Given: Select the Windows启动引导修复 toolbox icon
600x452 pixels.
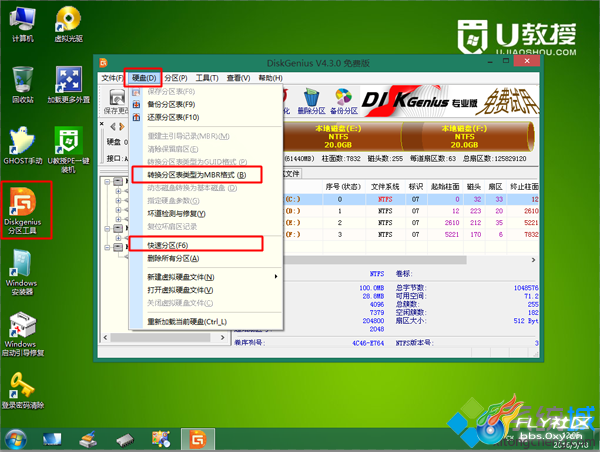Looking at the screenshot, I should [x=23, y=334].
